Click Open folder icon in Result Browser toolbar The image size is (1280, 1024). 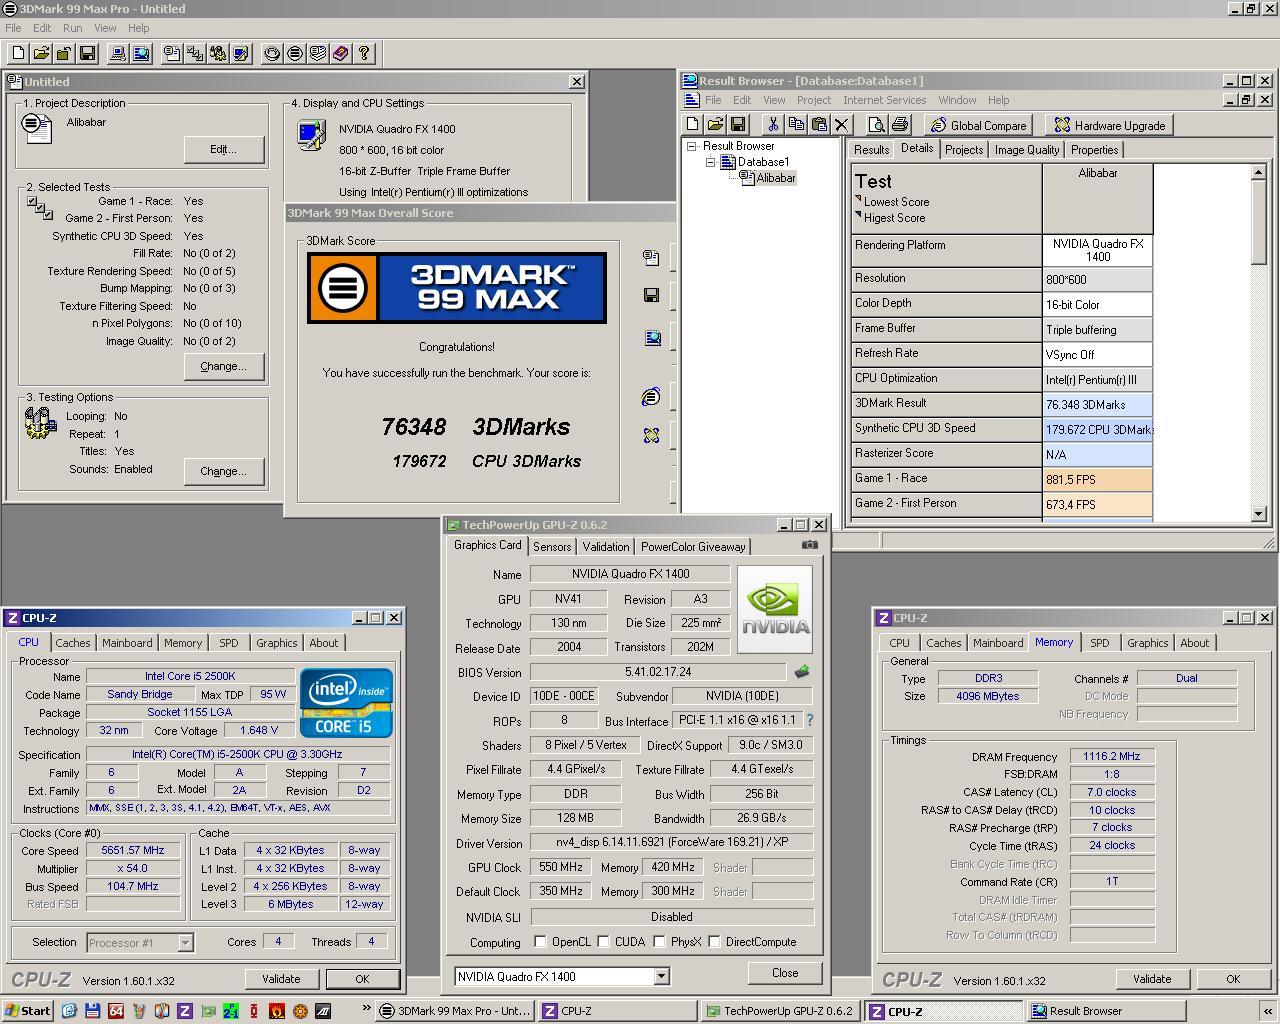pyautogui.click(x=715, y=124)
